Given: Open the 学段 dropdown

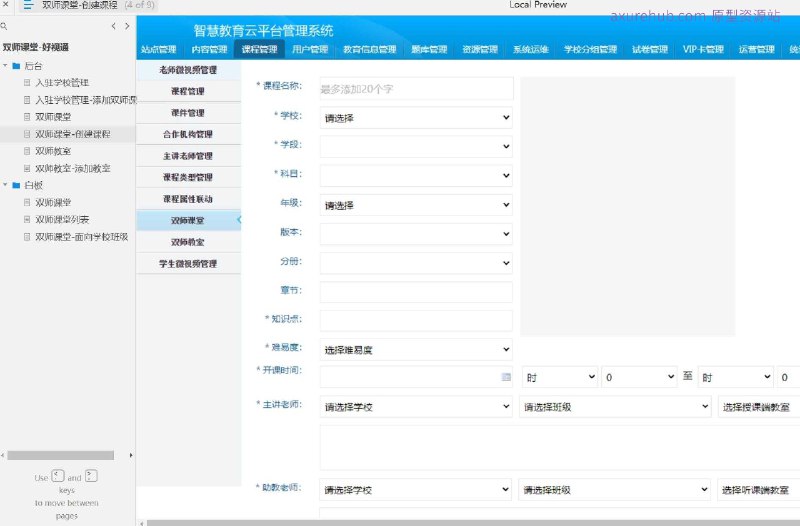Looking at the screenshot, I should pos(416,146).
